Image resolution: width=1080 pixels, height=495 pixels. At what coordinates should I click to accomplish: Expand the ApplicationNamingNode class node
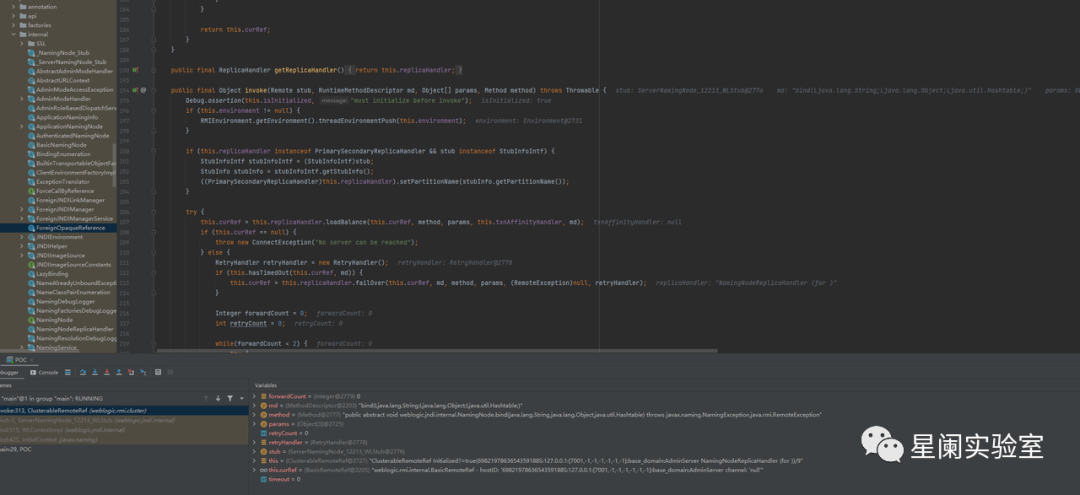(22, 127)
